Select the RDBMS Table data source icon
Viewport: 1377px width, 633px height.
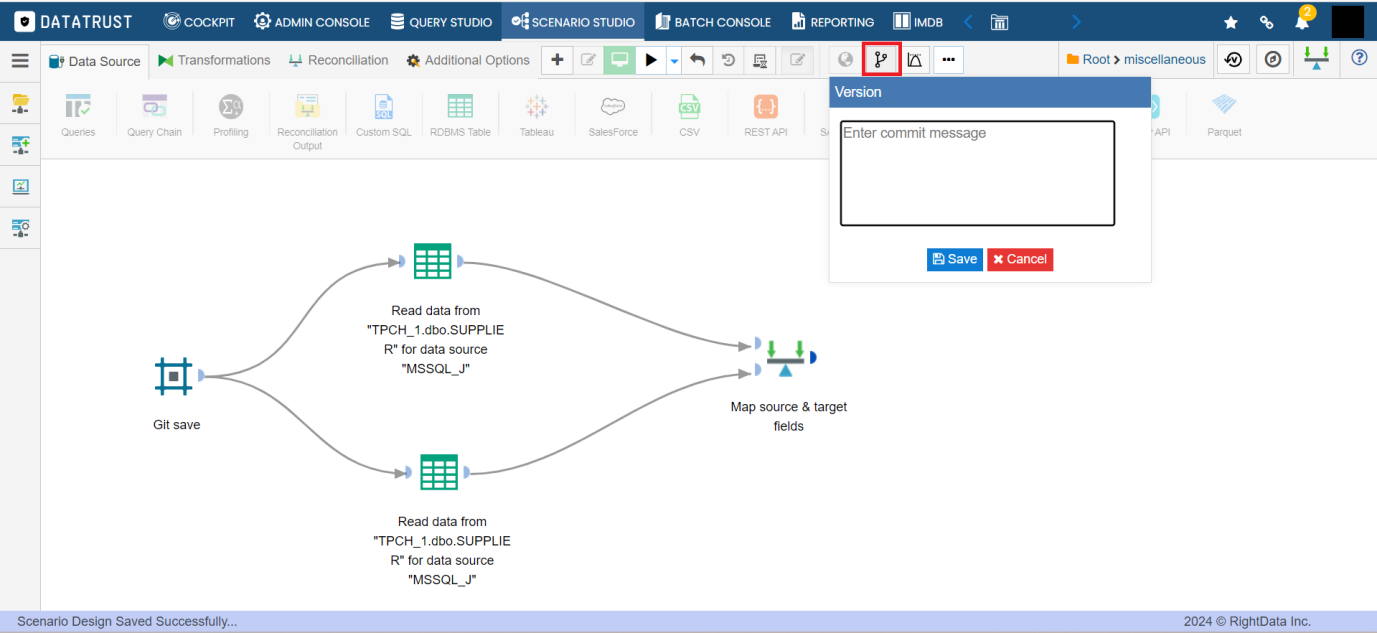(x=460, y=116)
